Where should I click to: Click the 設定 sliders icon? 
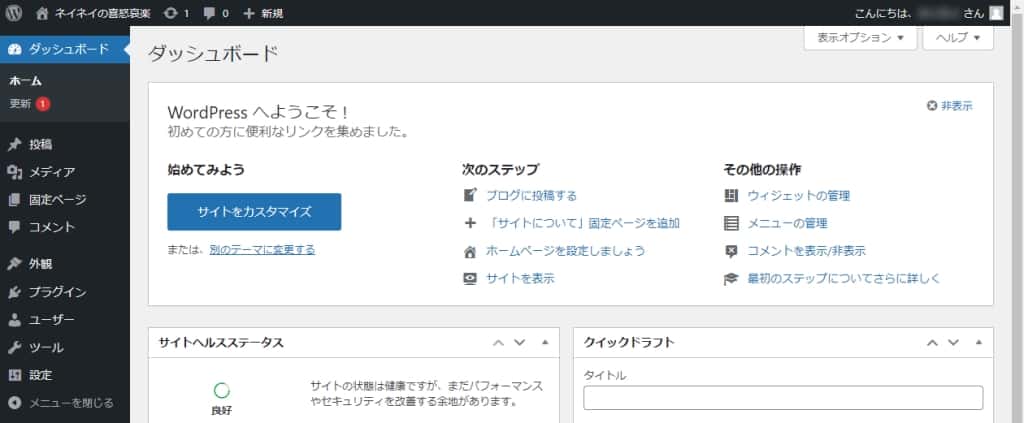tap(14, 375)
